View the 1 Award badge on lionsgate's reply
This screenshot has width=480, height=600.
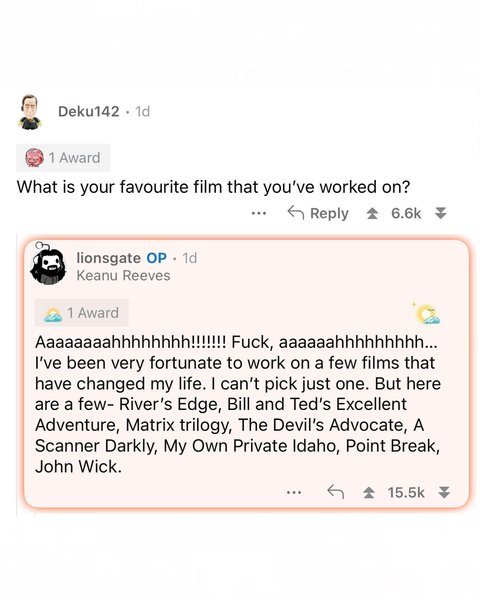point(82,313)
